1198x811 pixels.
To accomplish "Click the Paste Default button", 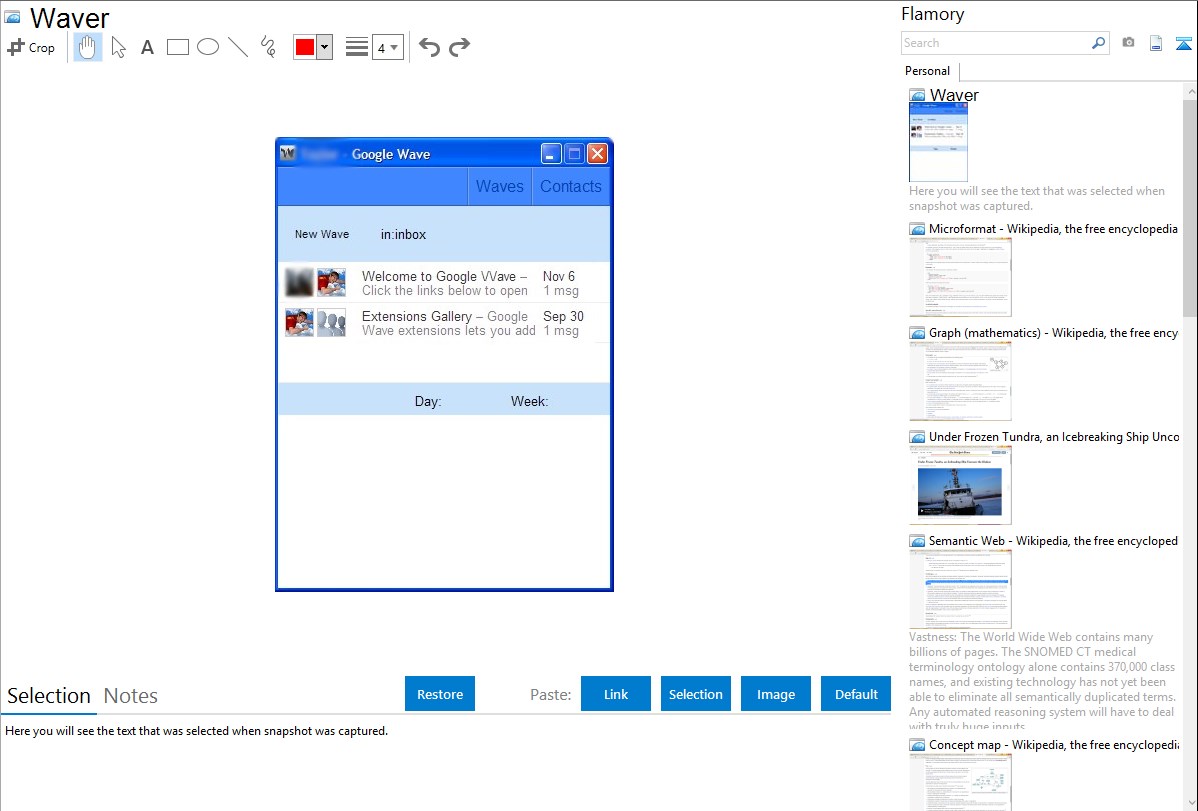I will 856,694.
